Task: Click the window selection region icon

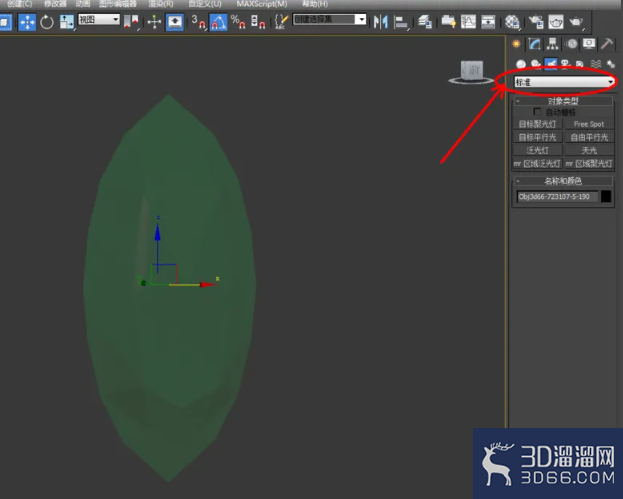Action: pyautogui.click(x=5, y=22)
